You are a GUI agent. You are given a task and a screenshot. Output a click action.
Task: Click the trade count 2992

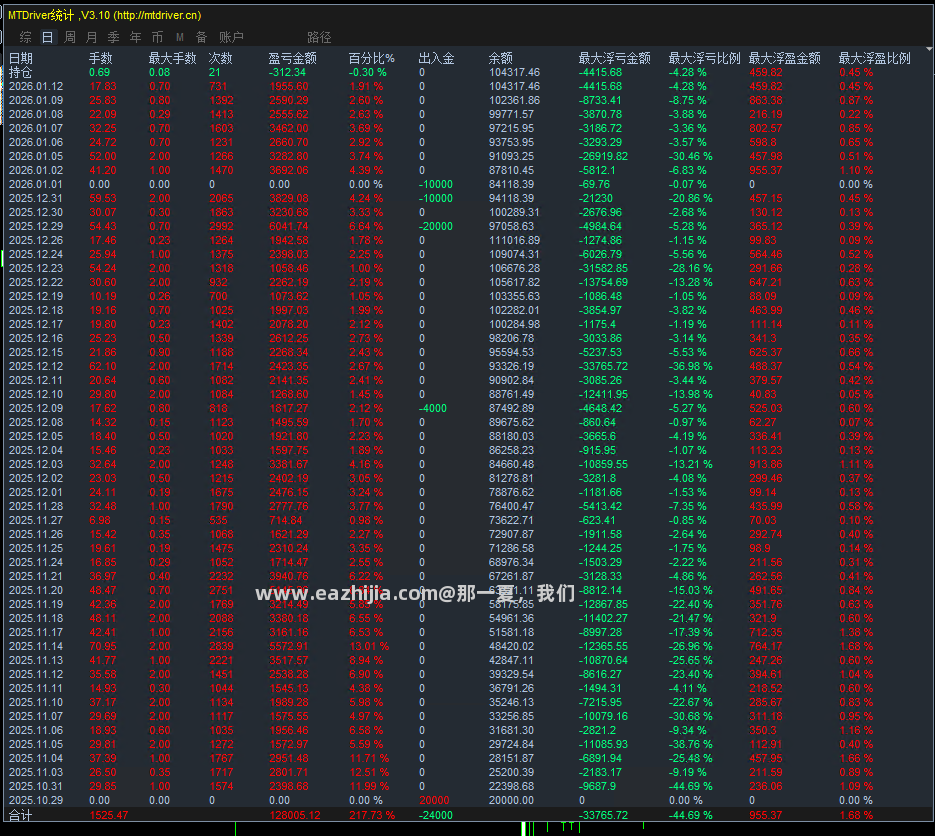click(x=221, y=226)
